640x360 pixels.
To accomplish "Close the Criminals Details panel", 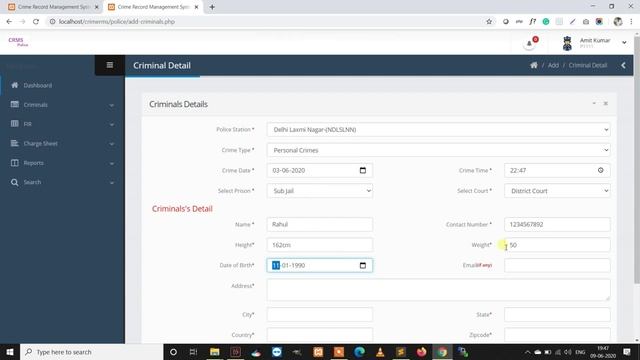I will coord(606,104).
